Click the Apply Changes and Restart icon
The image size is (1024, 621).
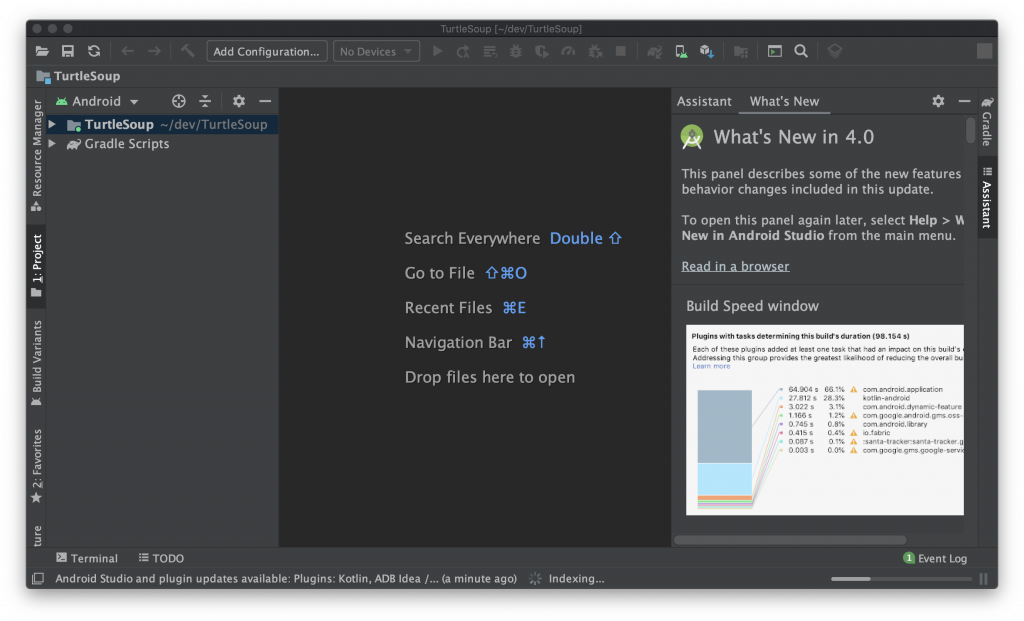pos(463,51)
